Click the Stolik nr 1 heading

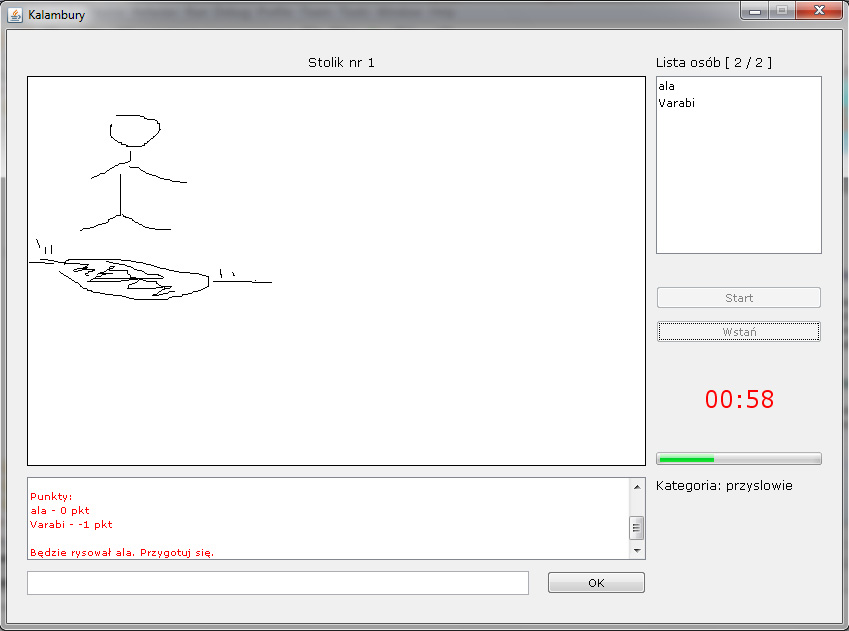point(341,63)
